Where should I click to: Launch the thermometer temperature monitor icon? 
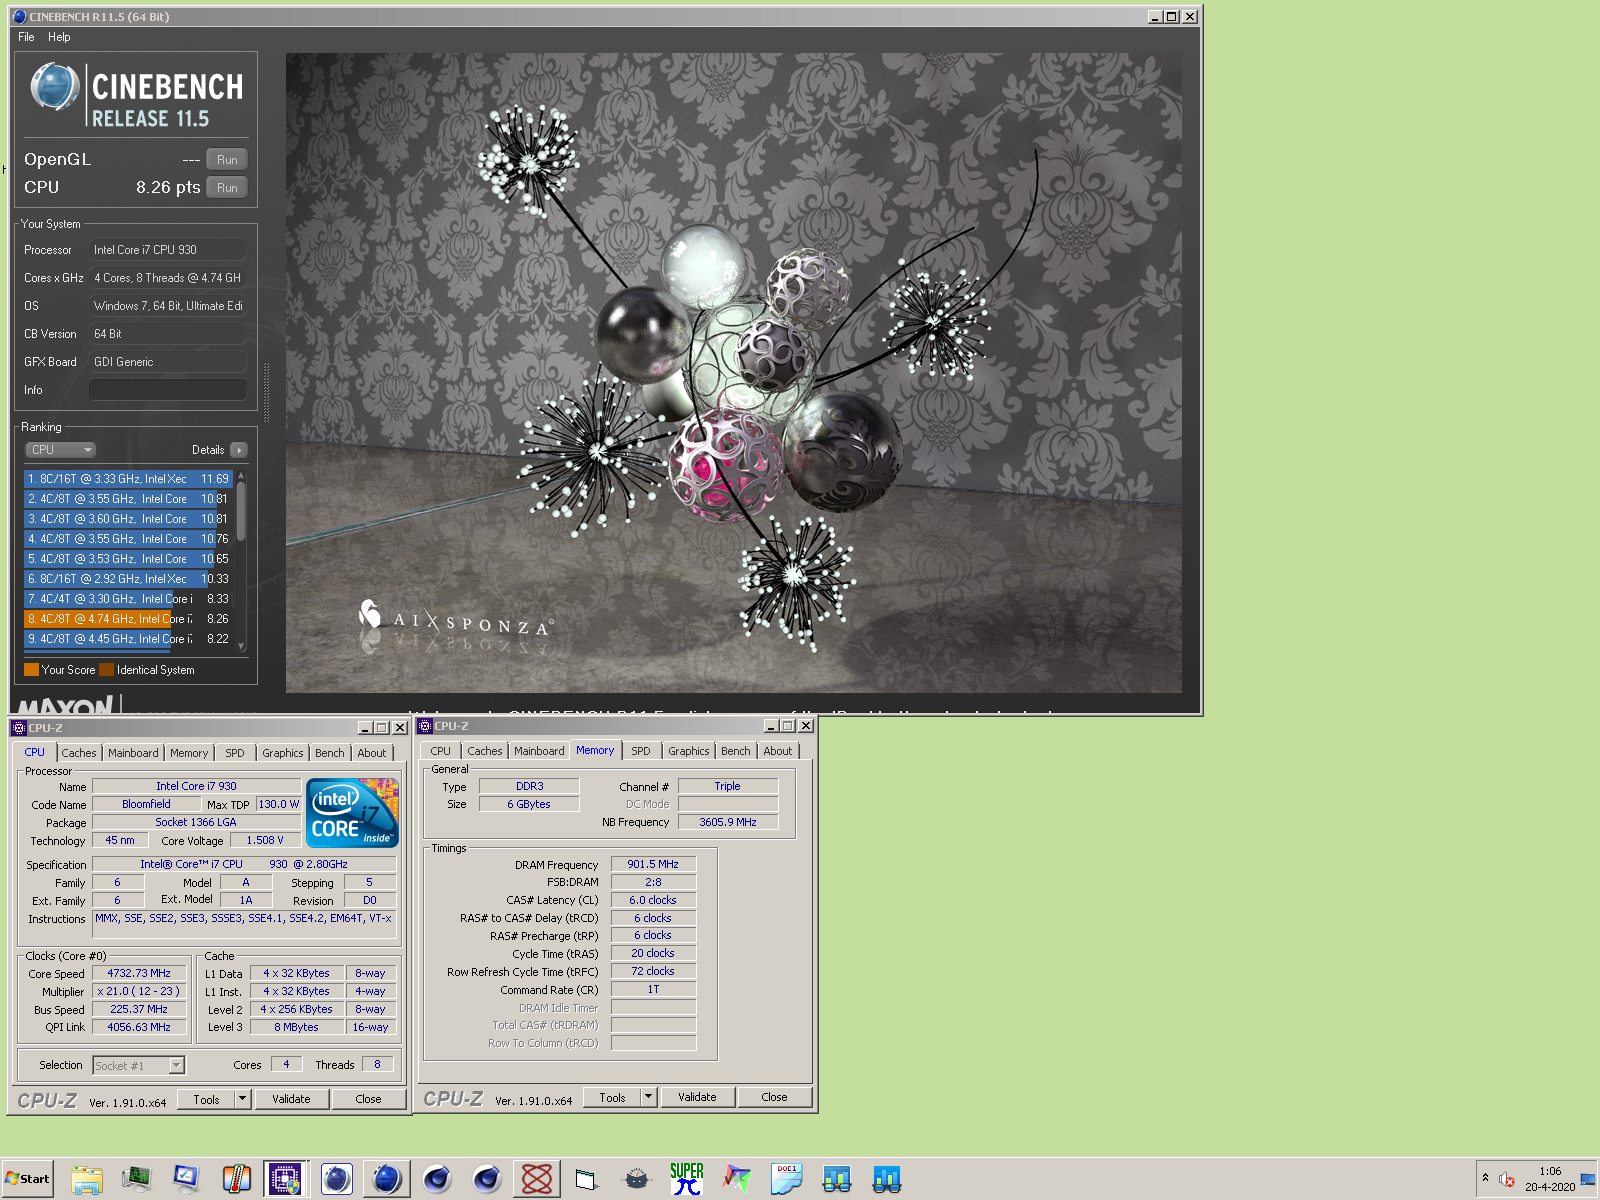tap(236, 1179)
